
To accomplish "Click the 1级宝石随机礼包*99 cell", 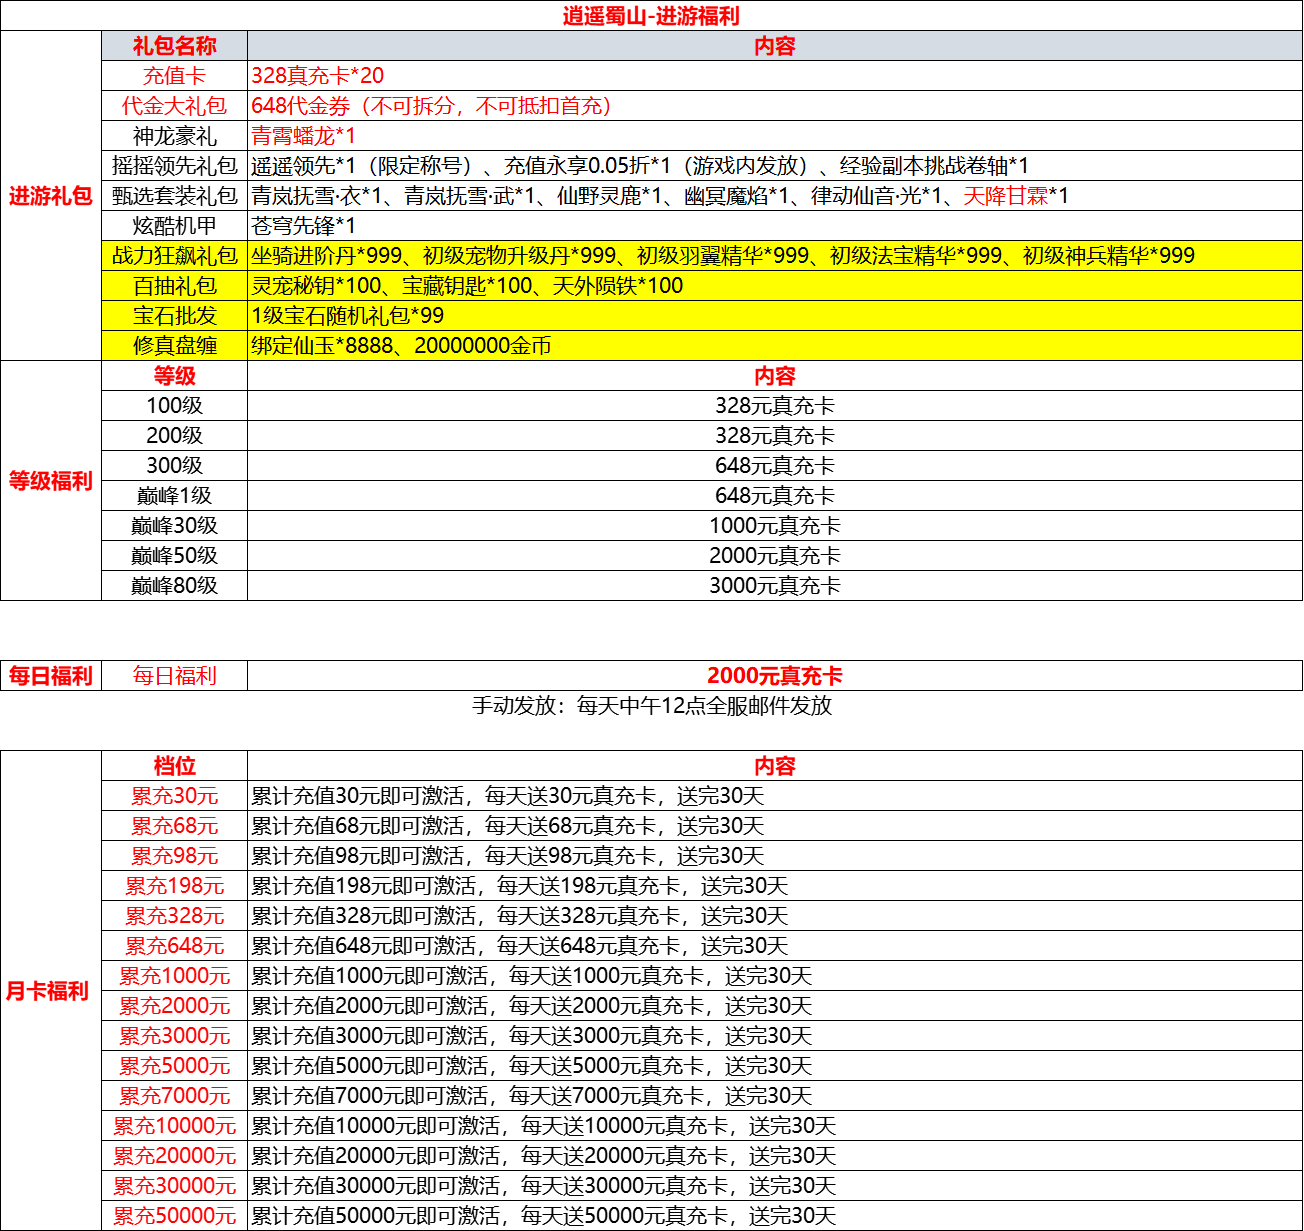I will (x=348, y=316).
